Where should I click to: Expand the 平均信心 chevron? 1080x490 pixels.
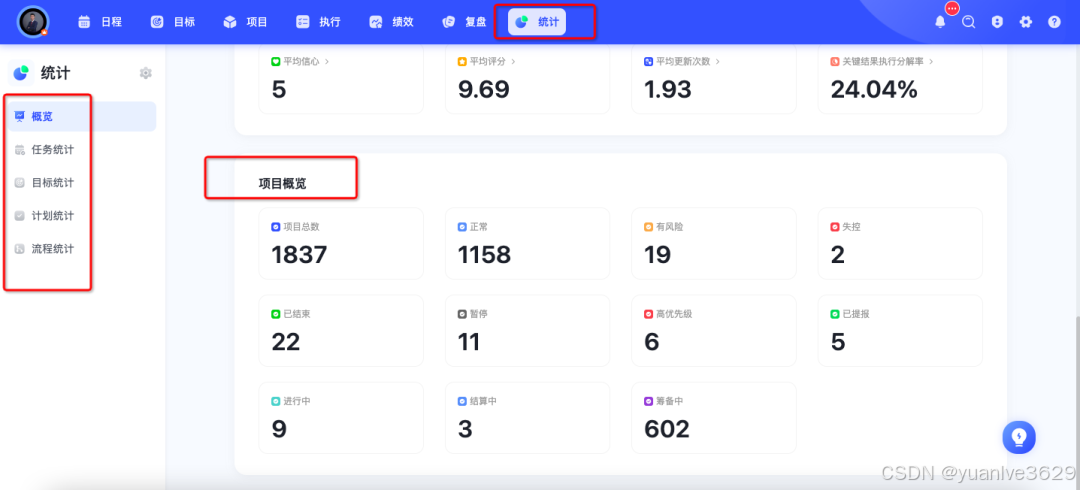point(326,61)
